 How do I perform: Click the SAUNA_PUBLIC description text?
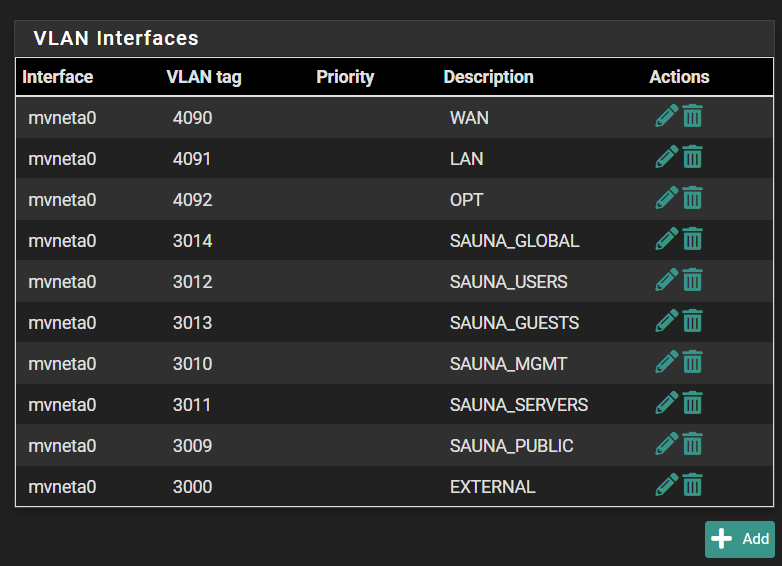click(511, 445)
